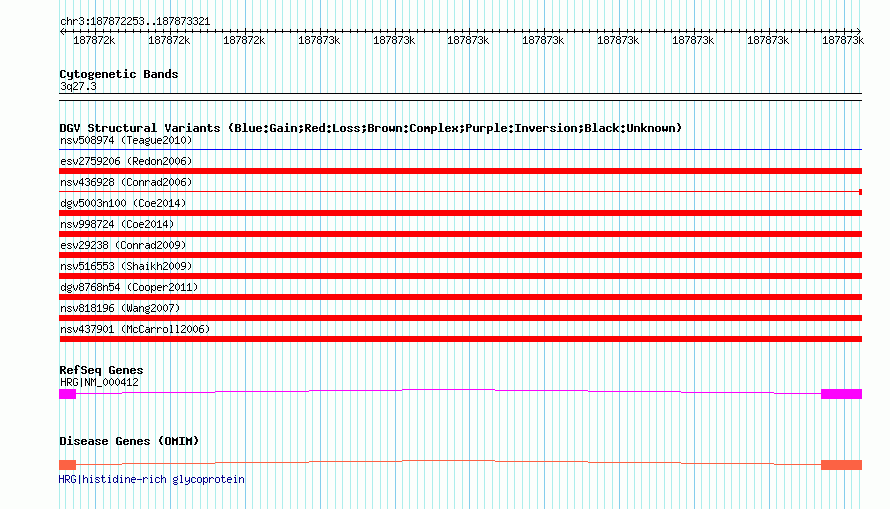This screenshot has height=509, width=890.
Task: Click the right magenta HRG exon block
Action: (841, 394)
